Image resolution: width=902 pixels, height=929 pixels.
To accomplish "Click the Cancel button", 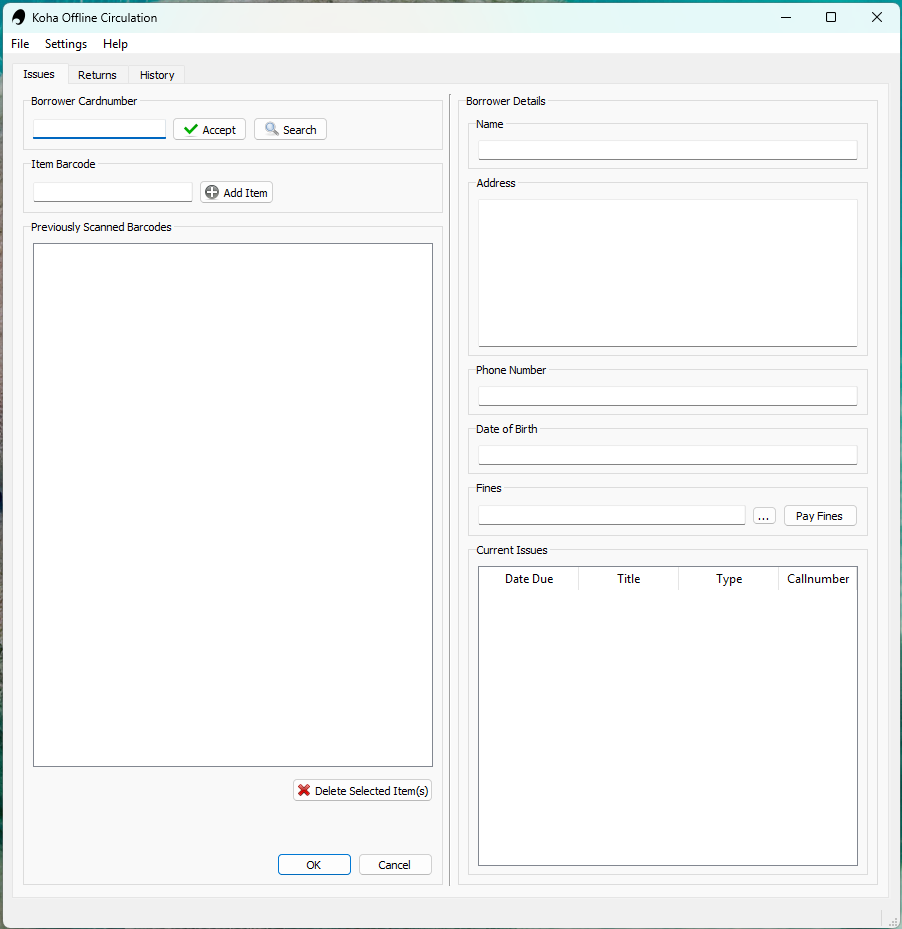I will click(x=395, y=865).
